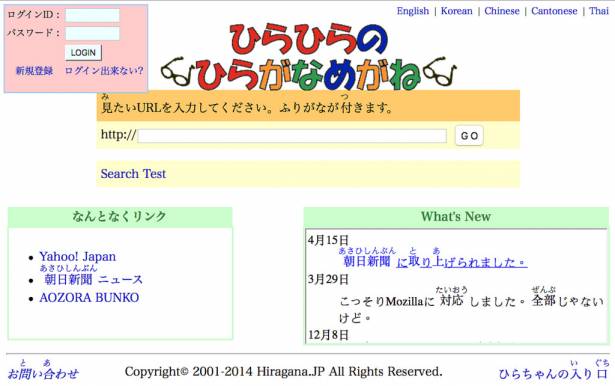Open the AOZORA BUNKO link

(x=89, y=298)
